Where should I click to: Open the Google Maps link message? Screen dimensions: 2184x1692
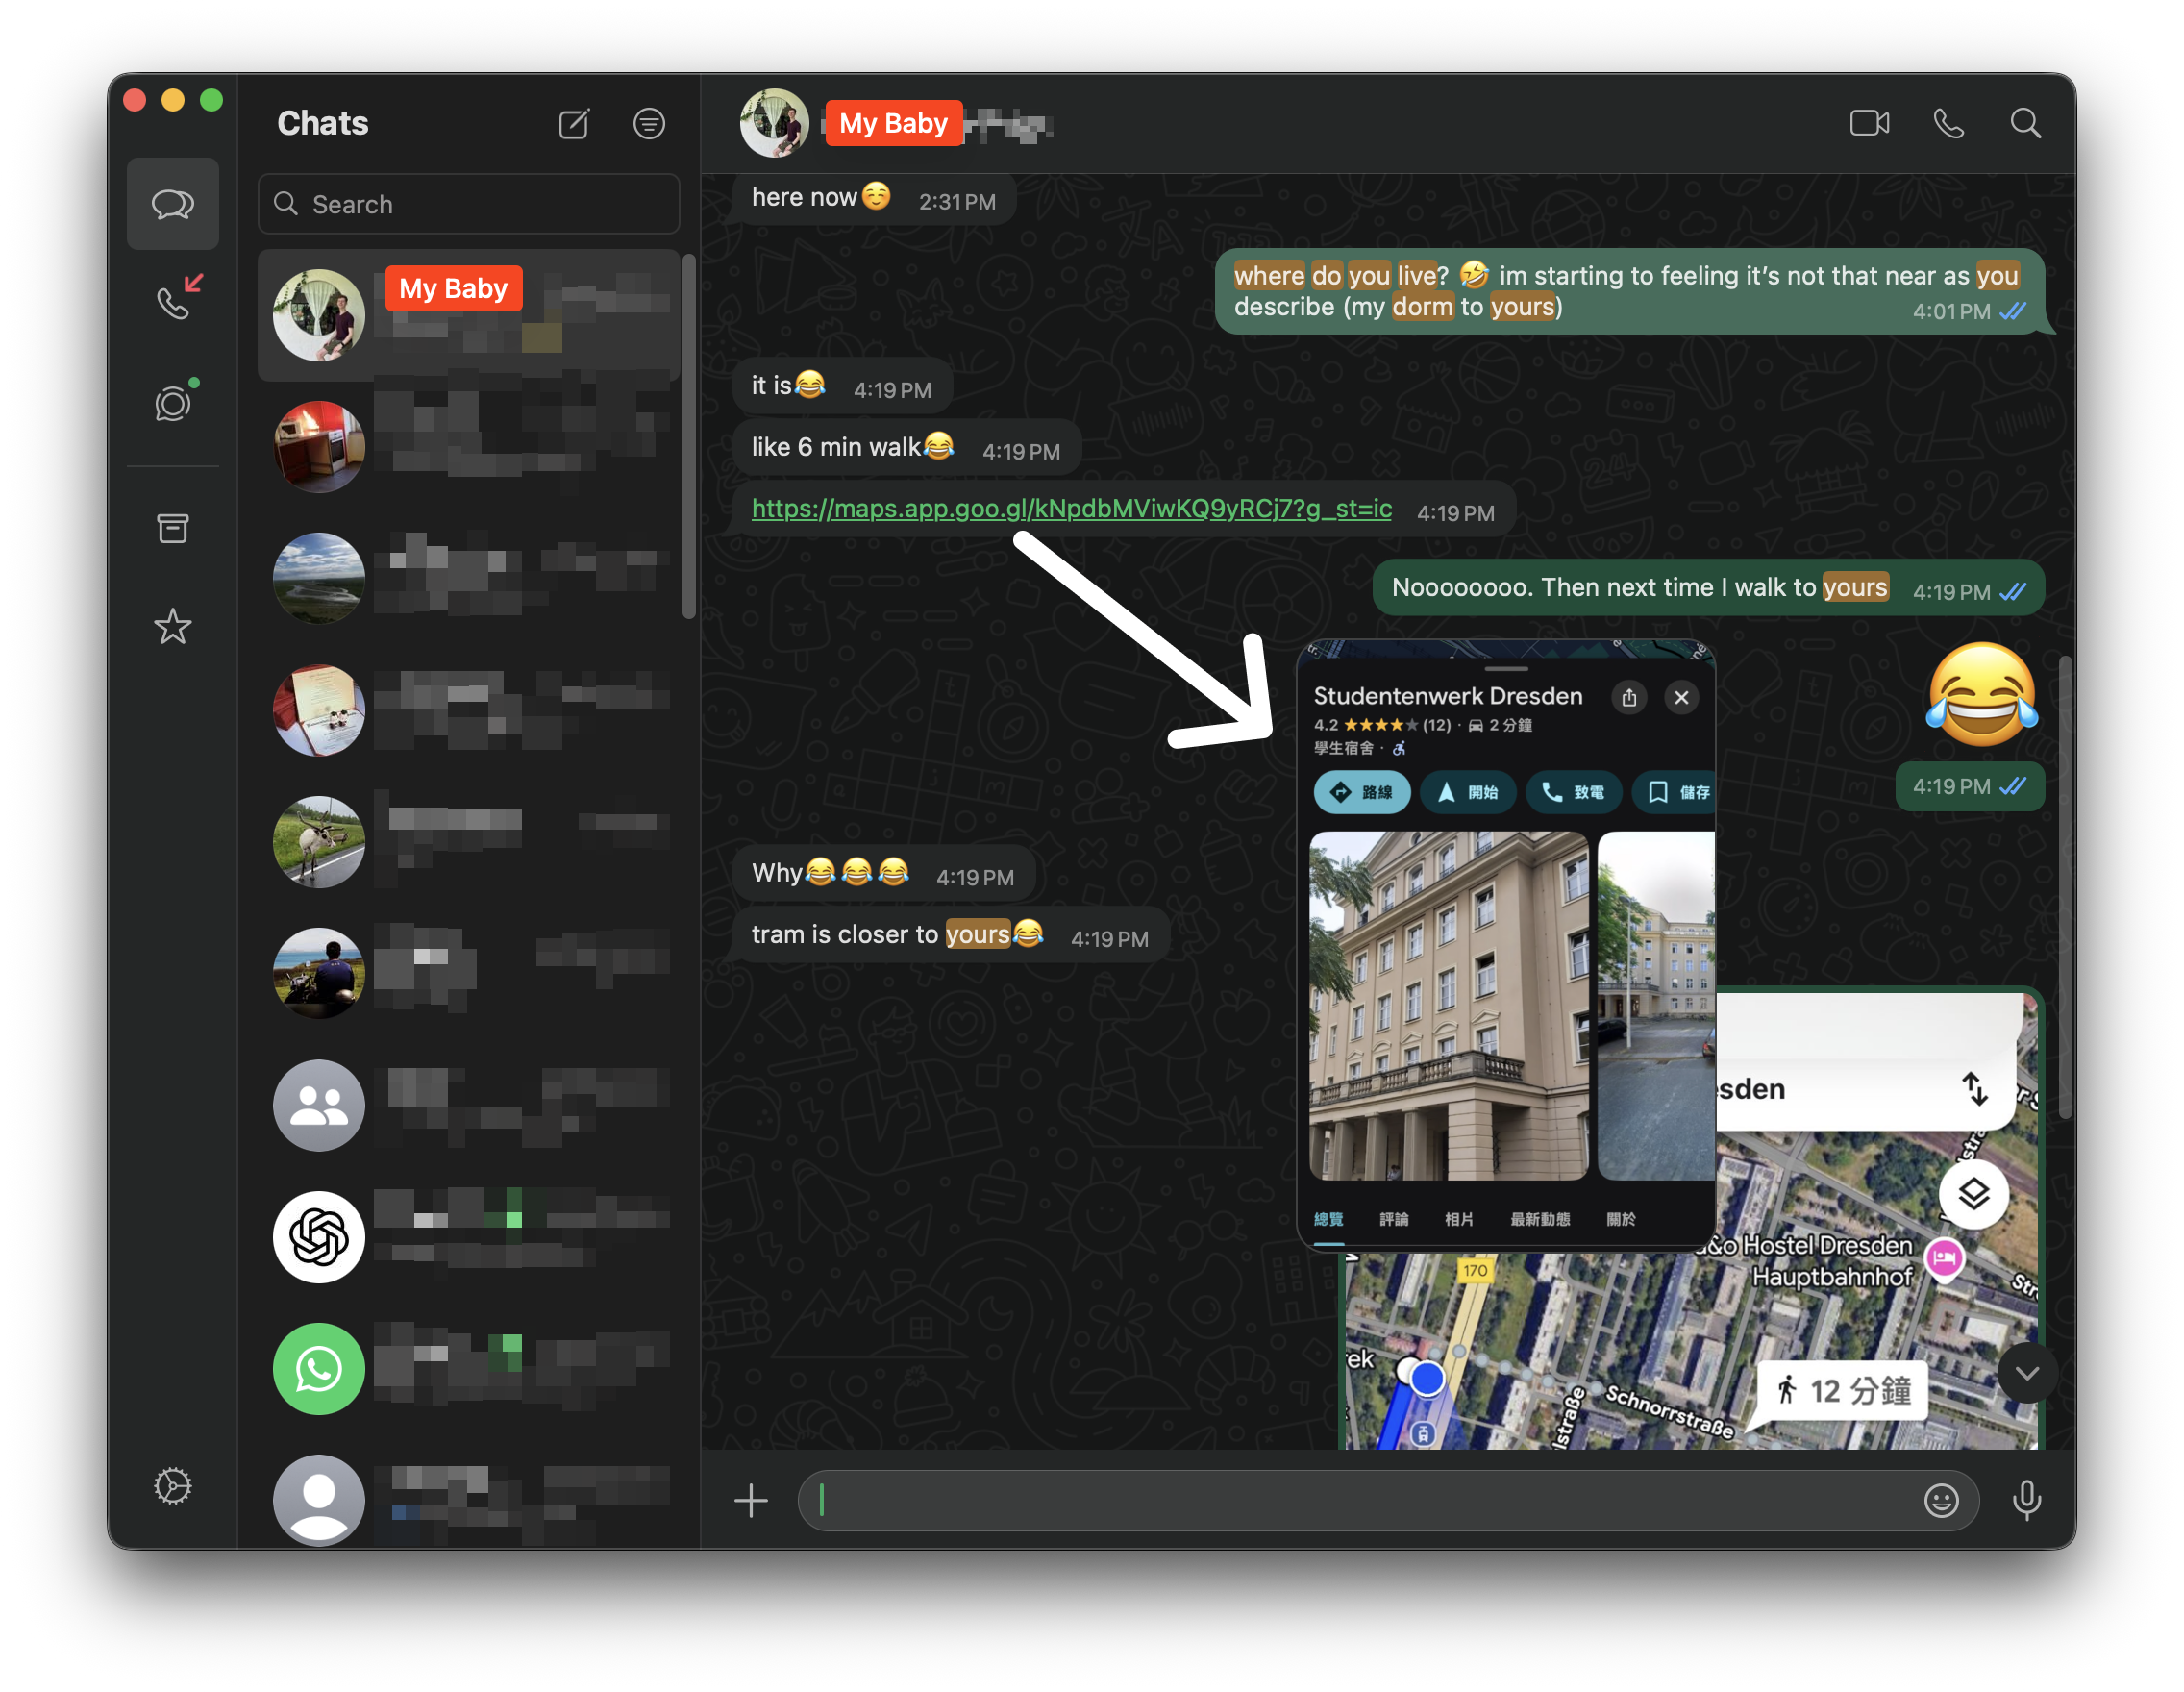click(1071, 509)
